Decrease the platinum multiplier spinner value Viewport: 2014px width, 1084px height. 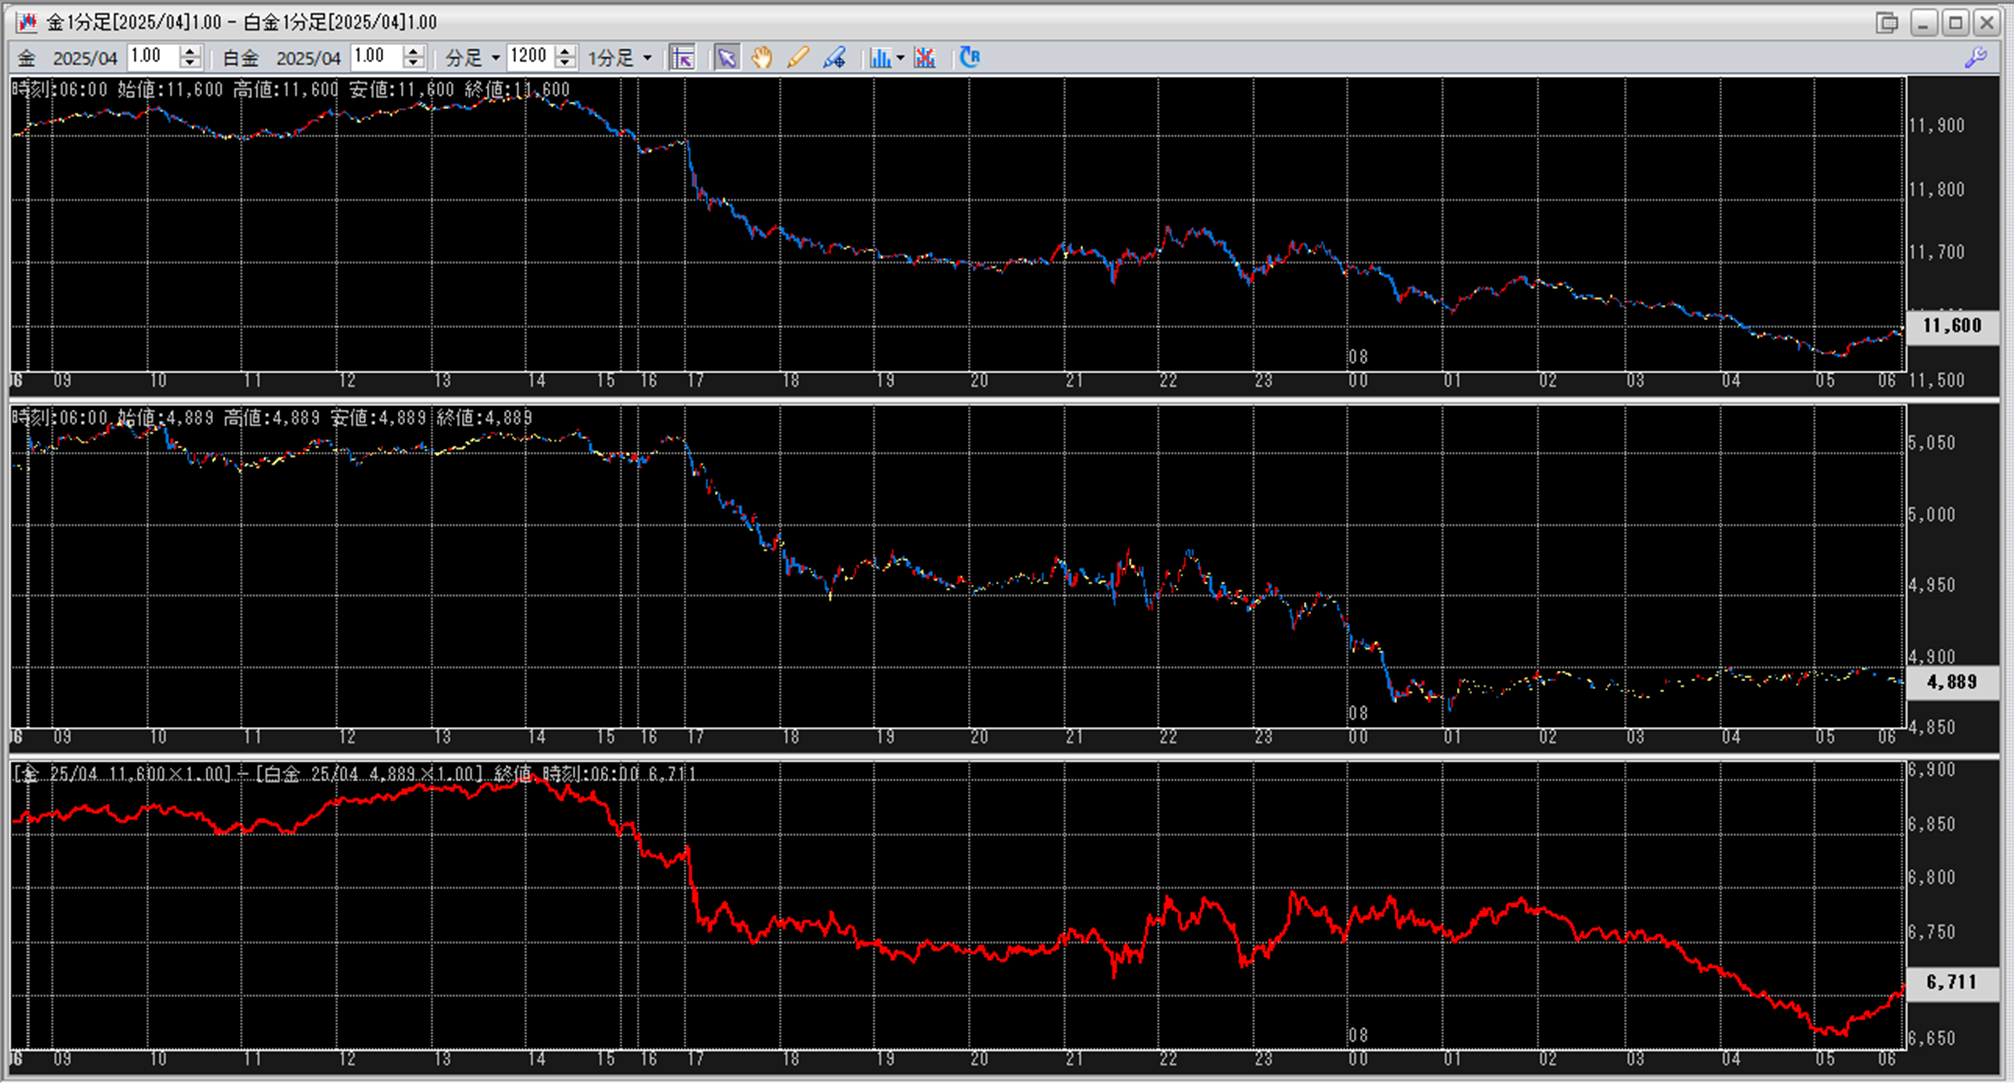coord(414,64)
